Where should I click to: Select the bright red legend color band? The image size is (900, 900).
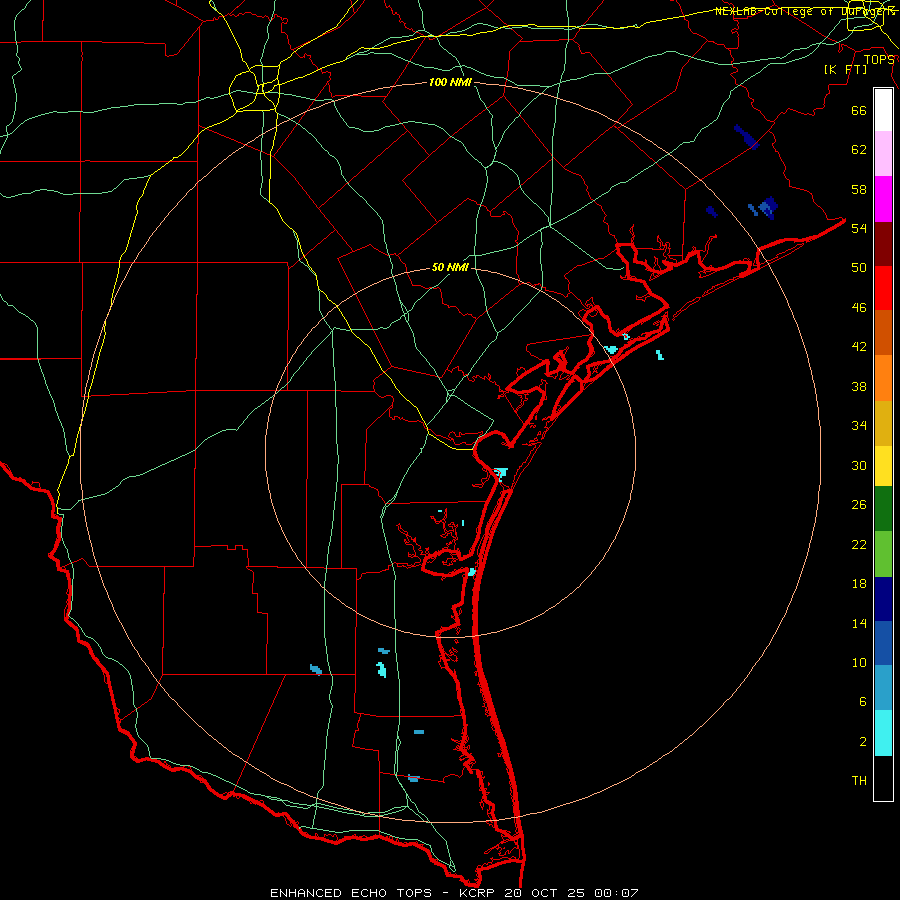click(x=883, y=288)
